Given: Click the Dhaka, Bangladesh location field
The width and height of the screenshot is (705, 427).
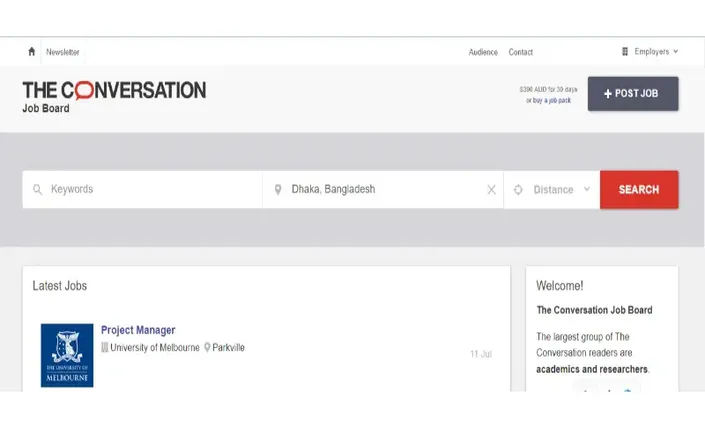Looking at the screenshot, I should click(383, 189).
